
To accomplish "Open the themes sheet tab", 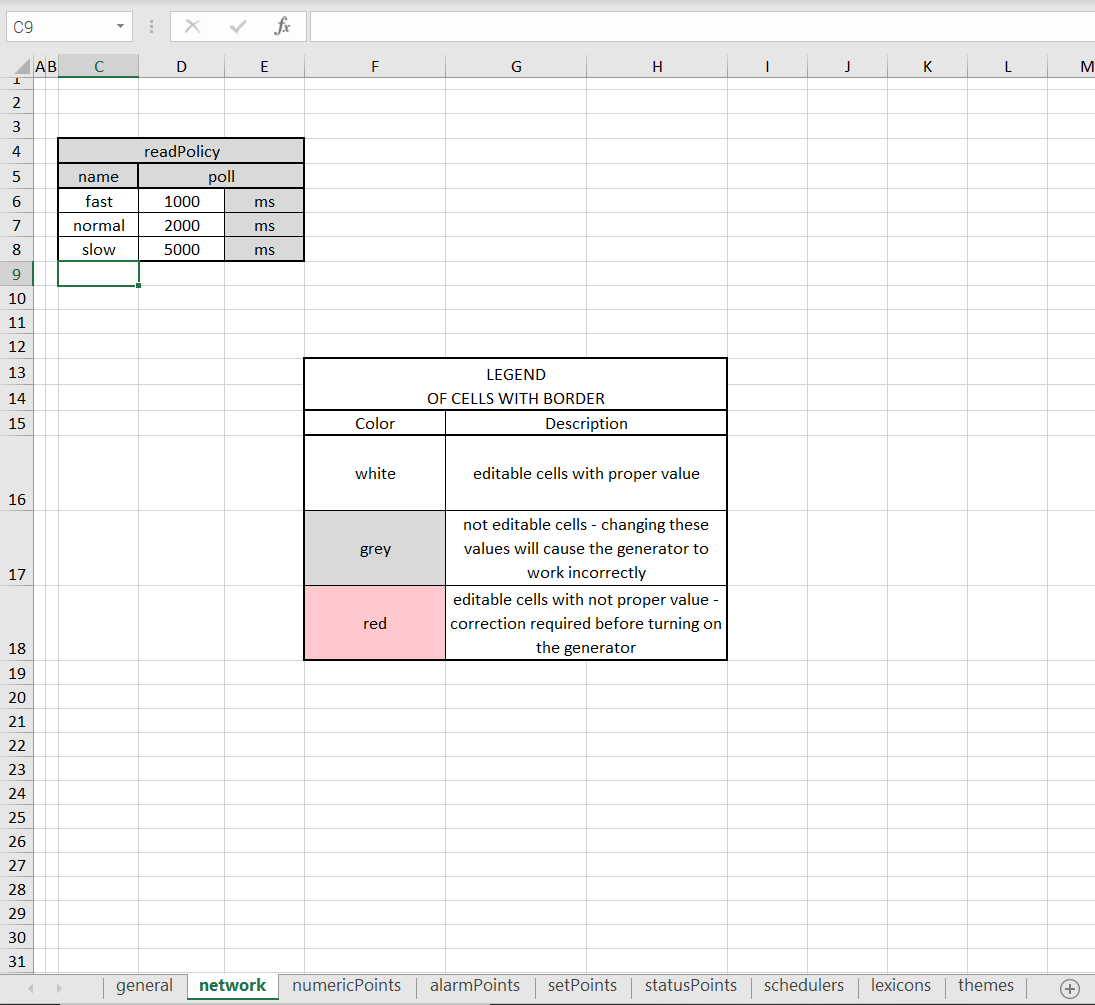I will tap(985, 986).
